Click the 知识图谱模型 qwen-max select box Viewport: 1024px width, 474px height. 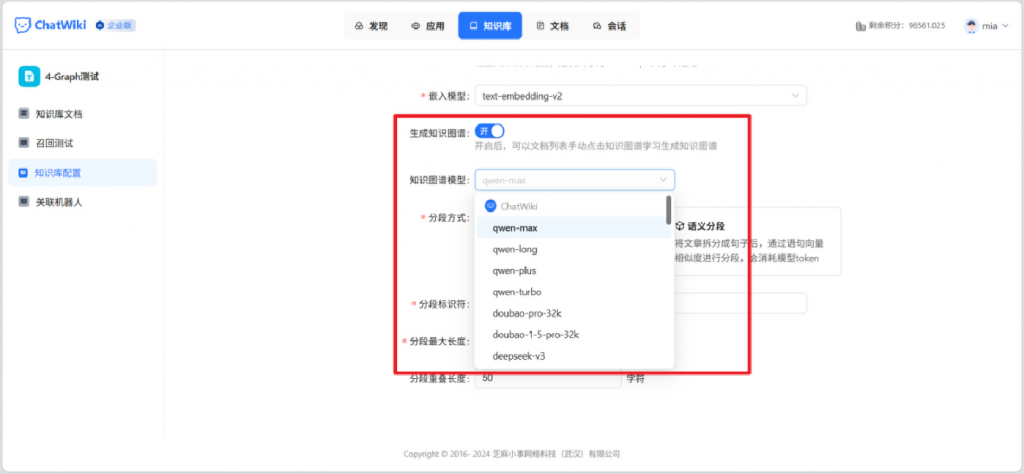[575, 180]
